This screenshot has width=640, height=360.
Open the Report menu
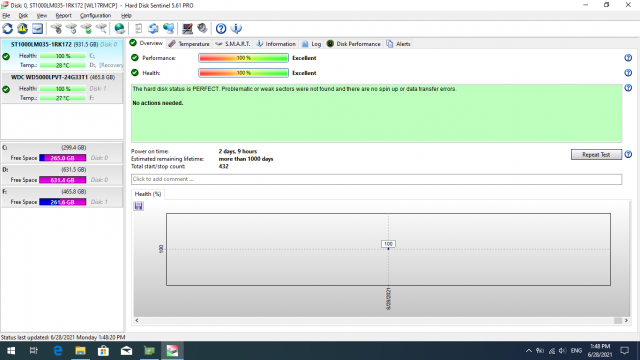pyautogui.click(x=63, y=16)
